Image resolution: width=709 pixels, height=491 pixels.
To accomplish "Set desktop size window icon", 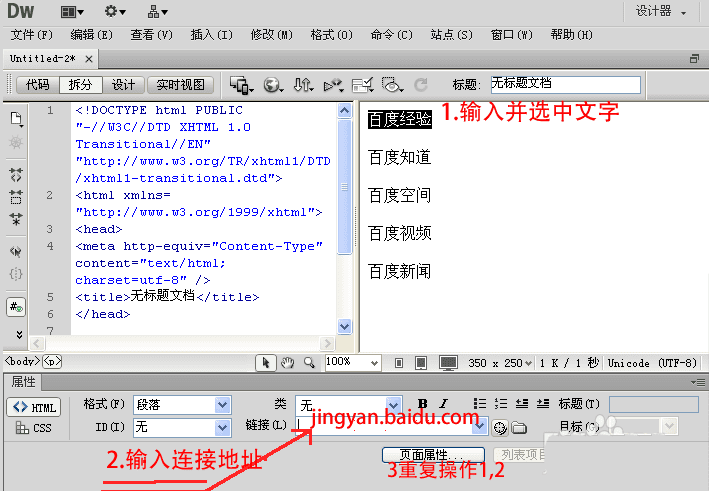I will pos(448,363).
